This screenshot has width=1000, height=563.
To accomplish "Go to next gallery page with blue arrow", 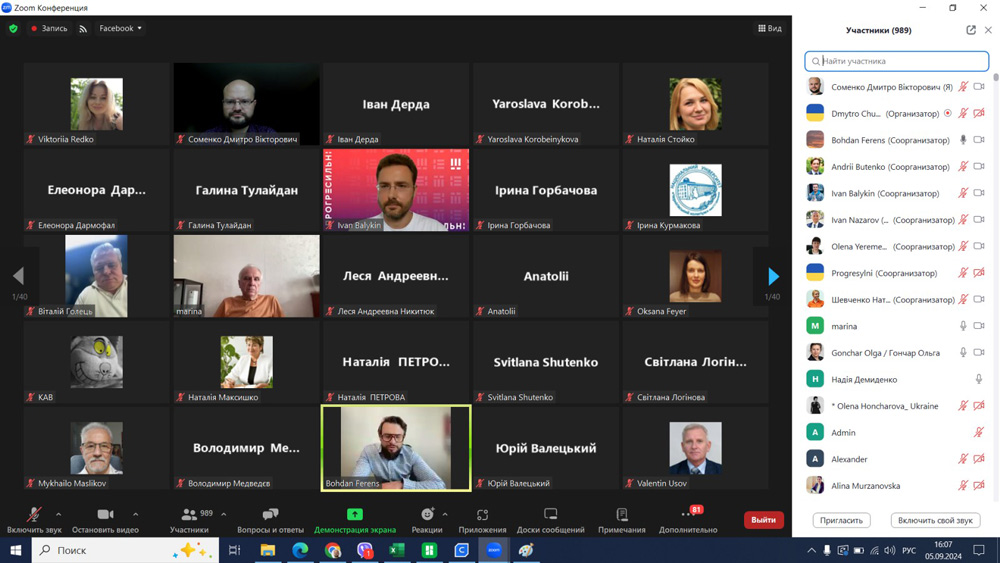I will coord(773,276).
